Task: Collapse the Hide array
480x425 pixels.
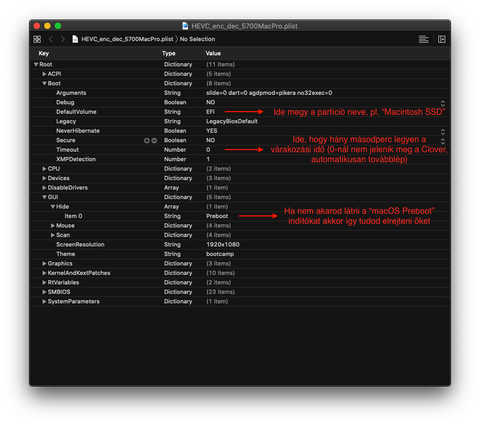Action: click(53, 207)
